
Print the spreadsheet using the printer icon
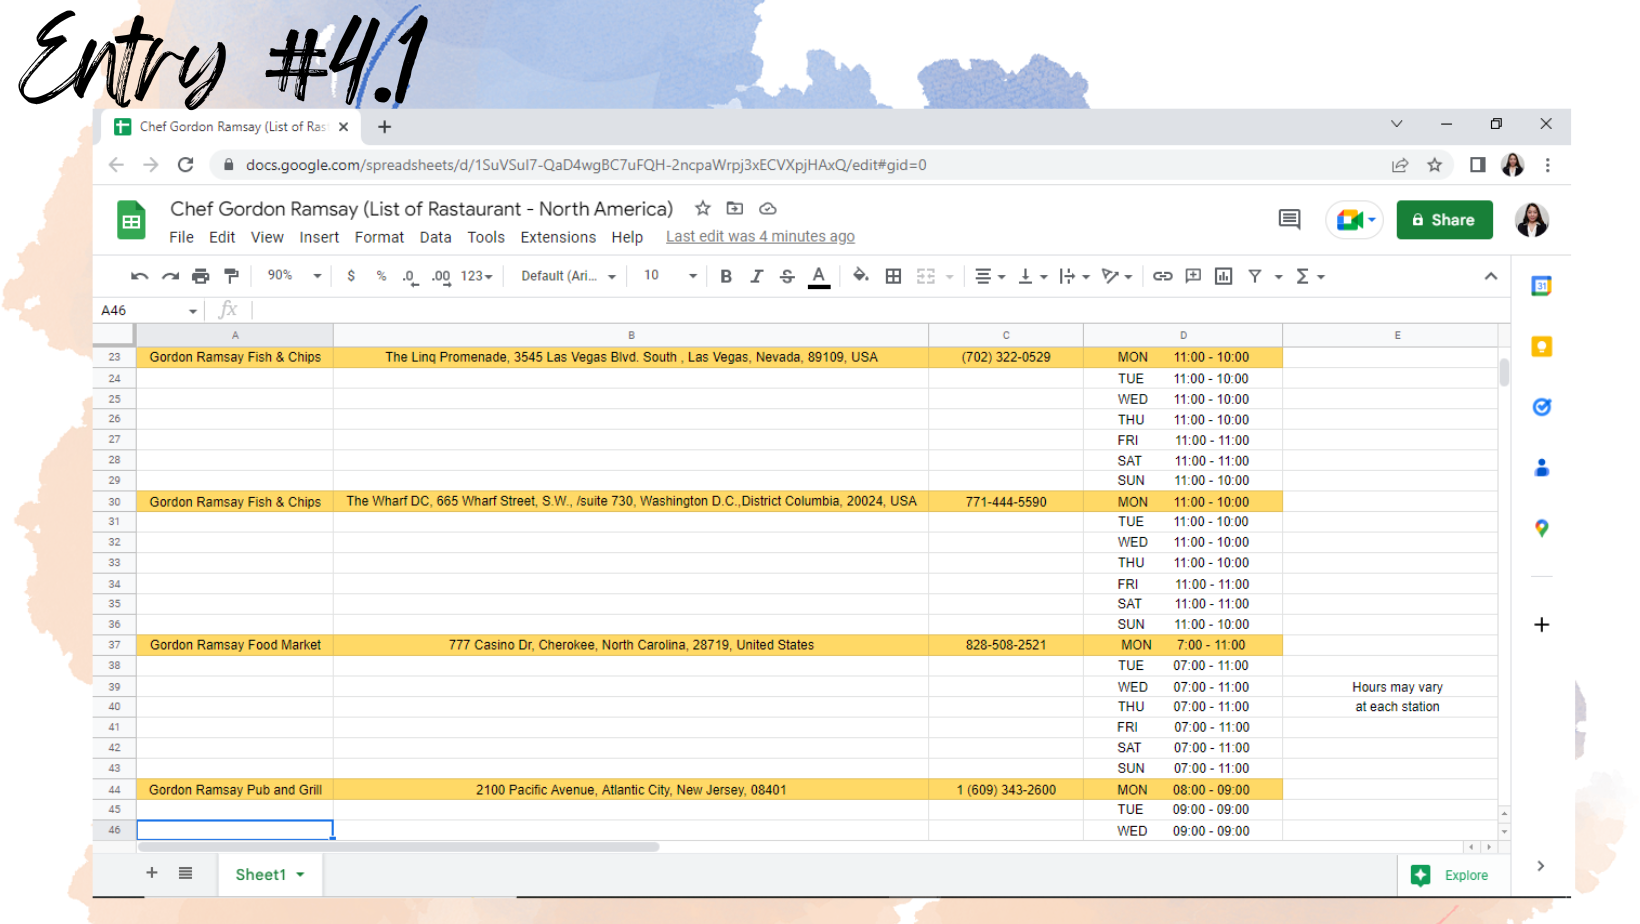[201, 276]
